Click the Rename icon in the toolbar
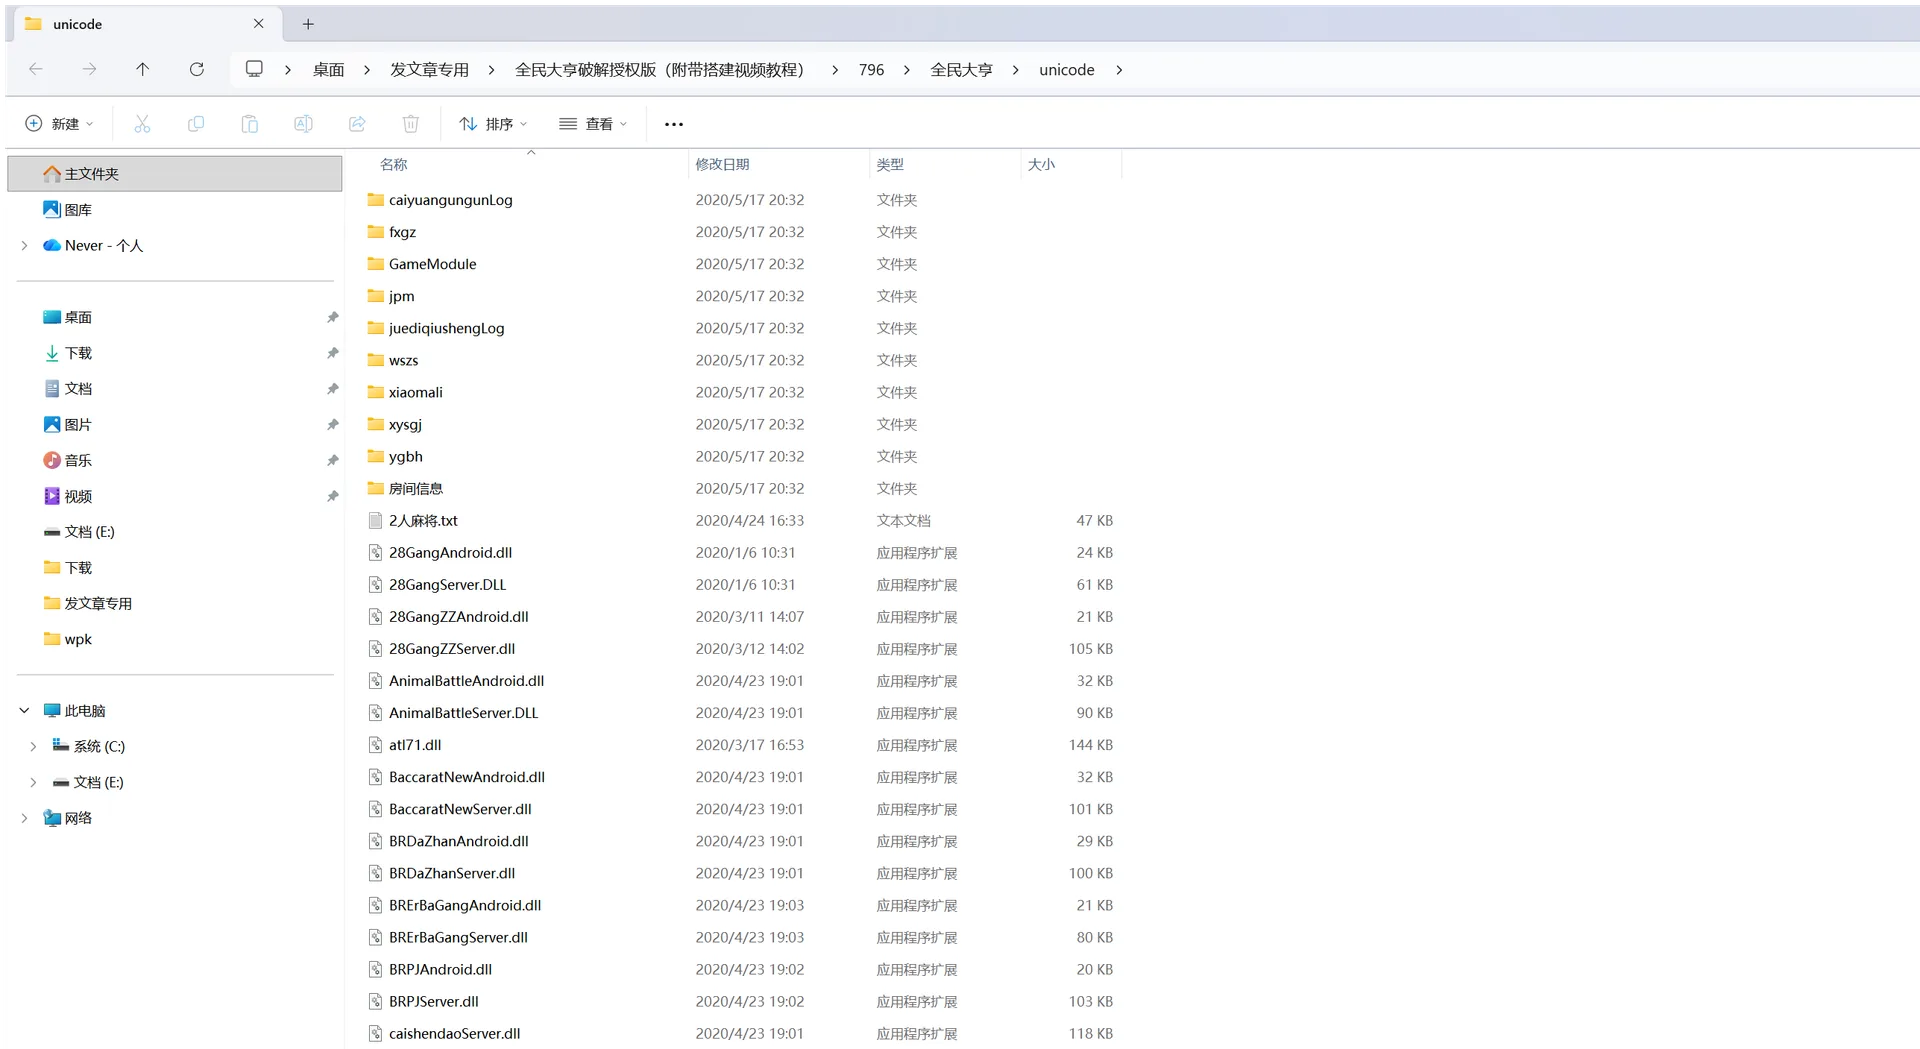This screenshot has width=1920, height=1049. click(x=303, y=124)
